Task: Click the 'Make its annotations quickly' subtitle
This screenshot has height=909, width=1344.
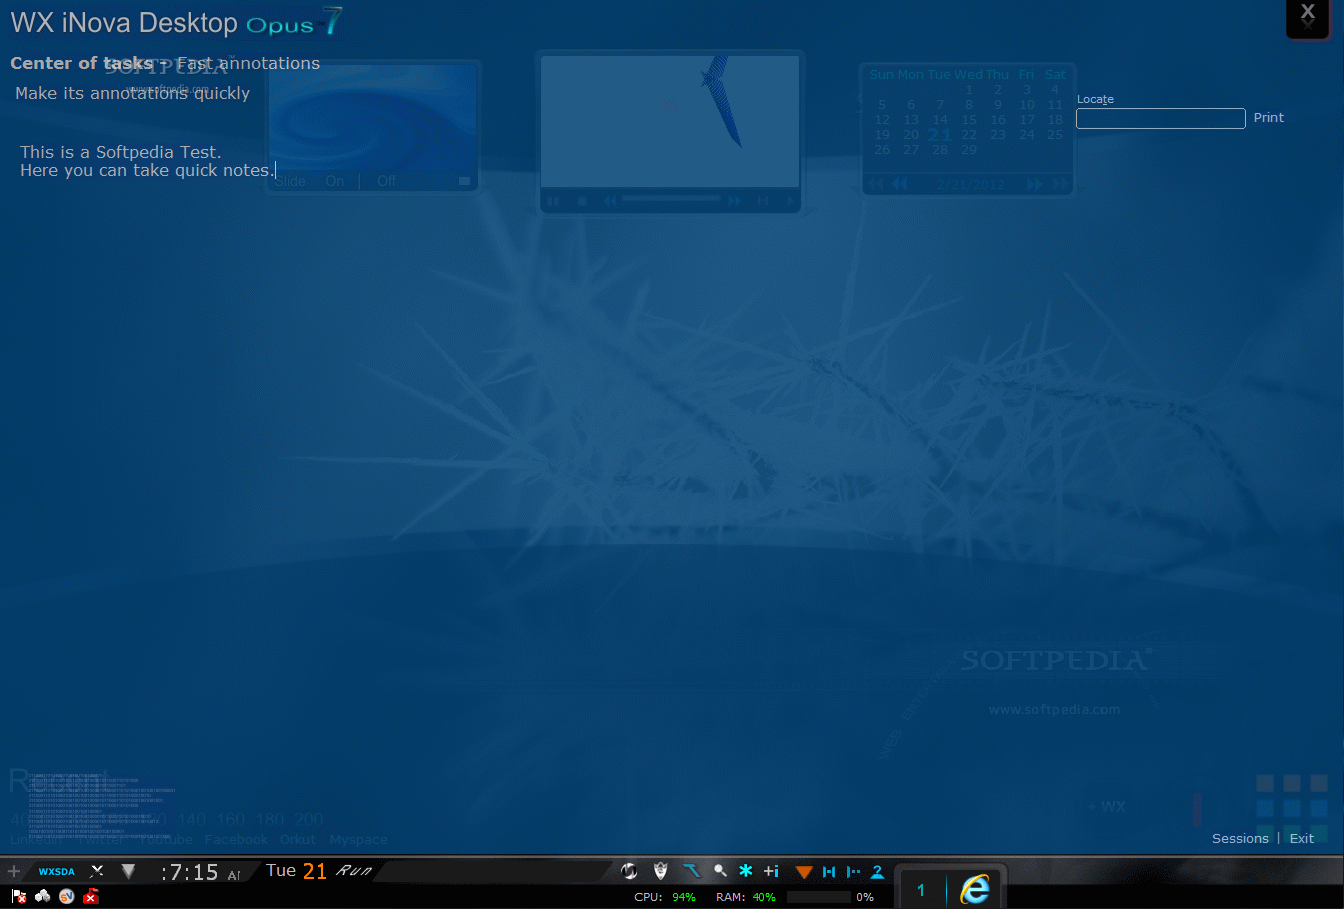Action: click(x=133, y=93)
